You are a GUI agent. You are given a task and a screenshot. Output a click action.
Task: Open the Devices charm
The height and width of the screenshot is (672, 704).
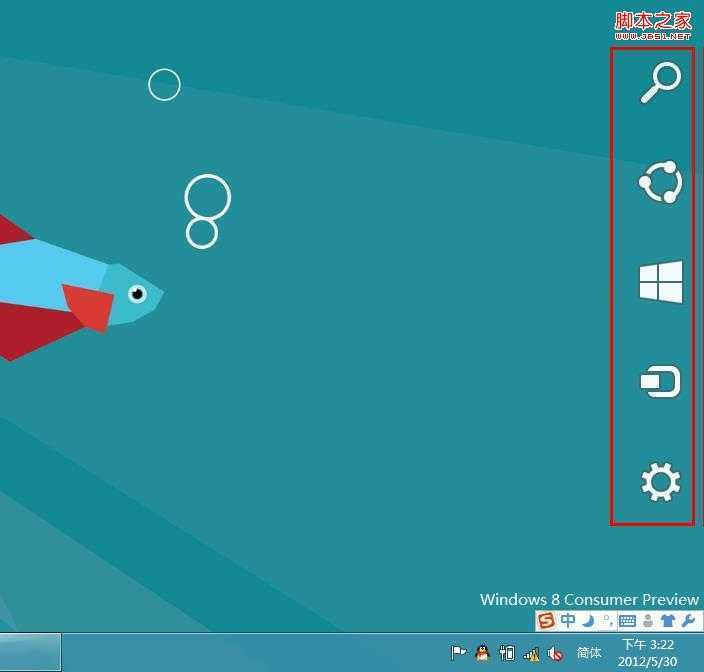[x=660, y=382]
